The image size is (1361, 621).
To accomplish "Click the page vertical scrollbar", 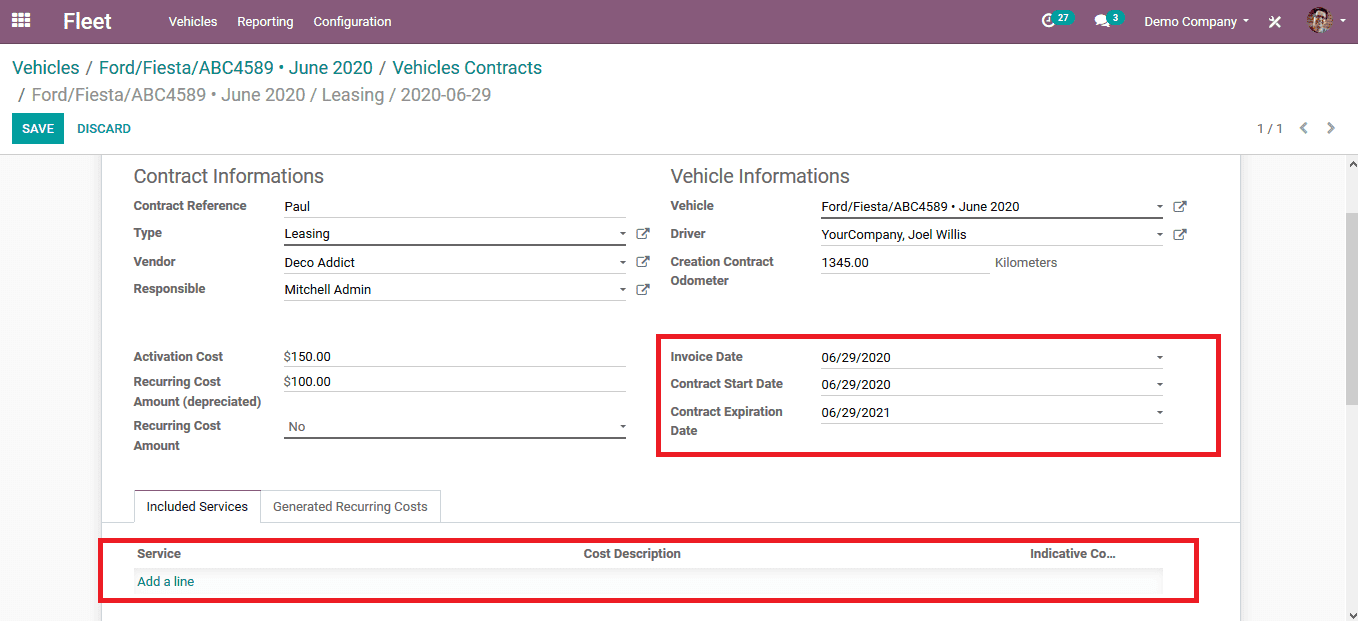I will [1352, 308].
